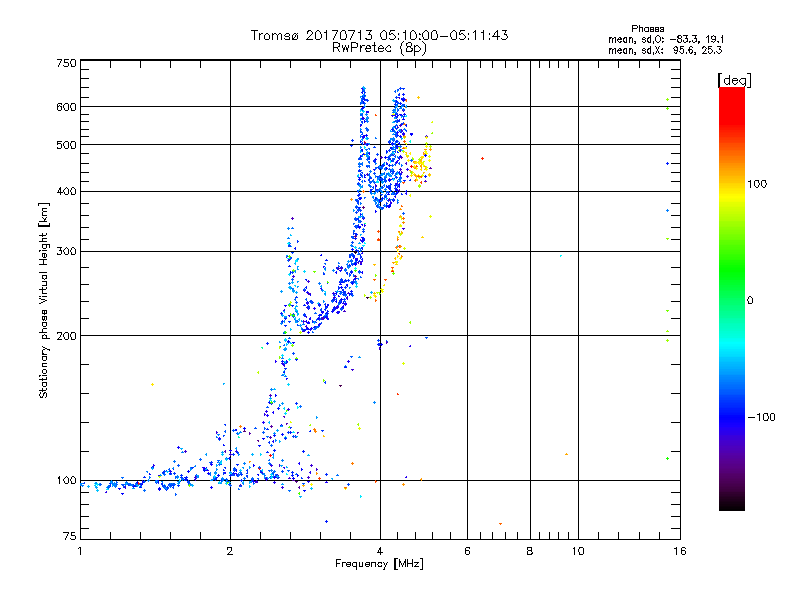The width and height of the screenshot is (800, 600).
Task: Click the x-axis tick label '8'
Action: [530, 551]
